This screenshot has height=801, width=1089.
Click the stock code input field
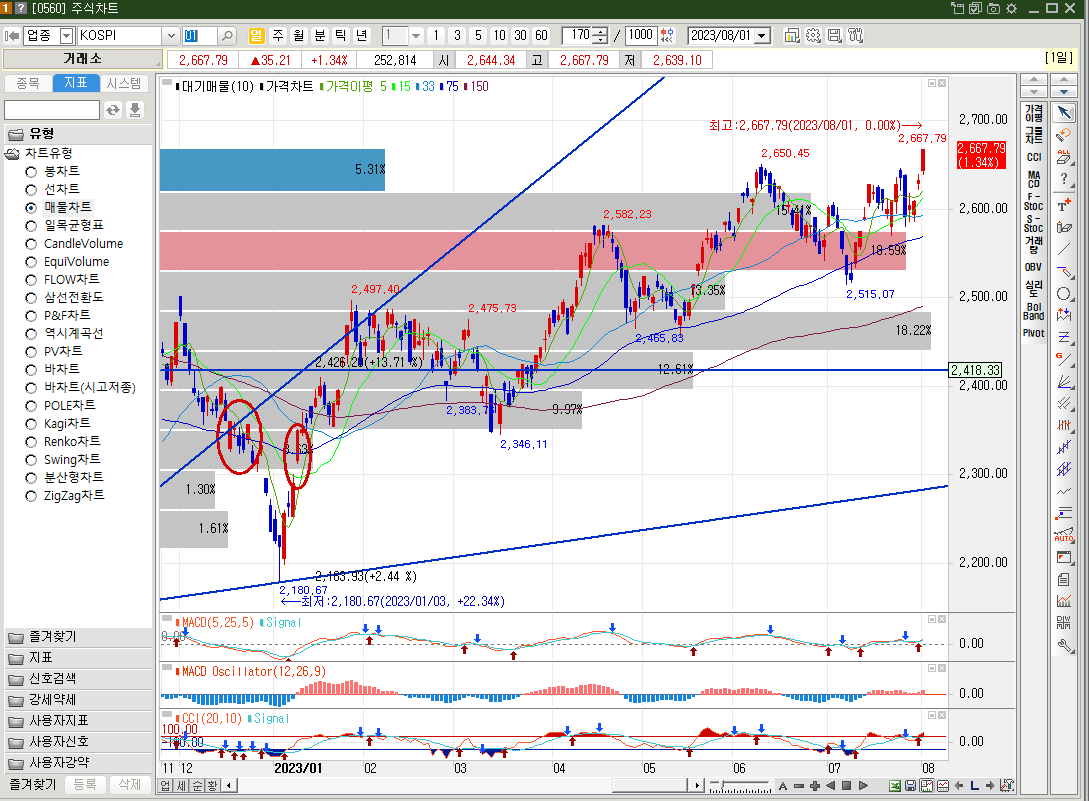[200, 35]
